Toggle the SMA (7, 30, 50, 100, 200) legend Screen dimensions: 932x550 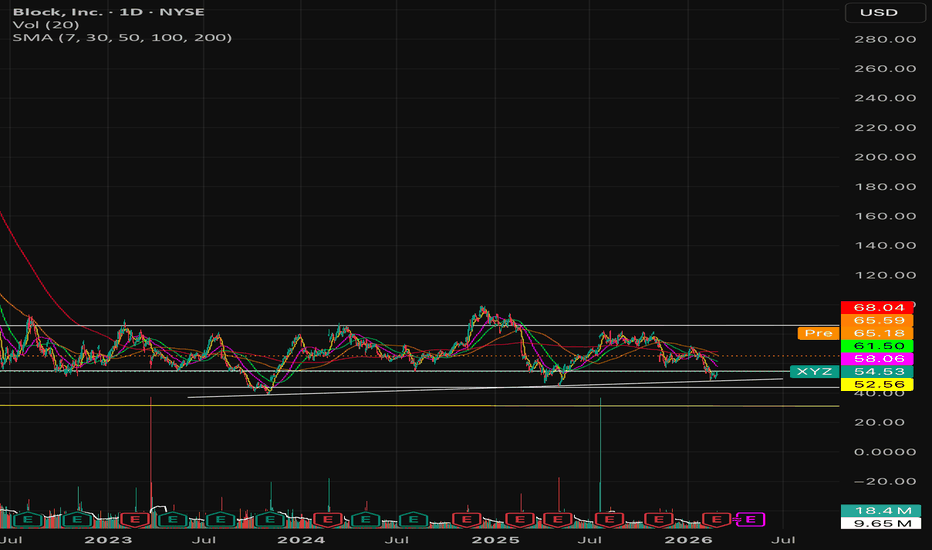click(122, 37)
